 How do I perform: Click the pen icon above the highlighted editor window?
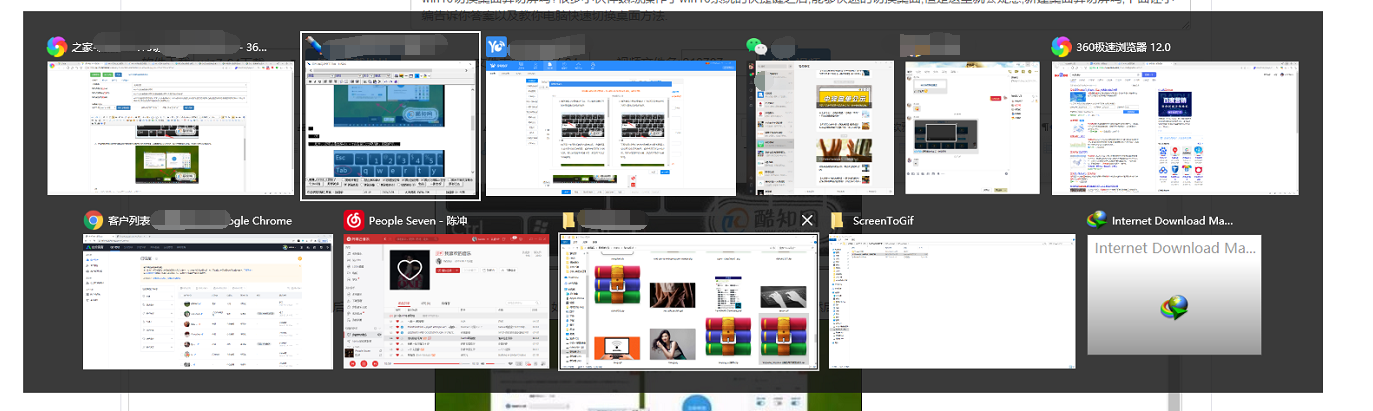317,46
